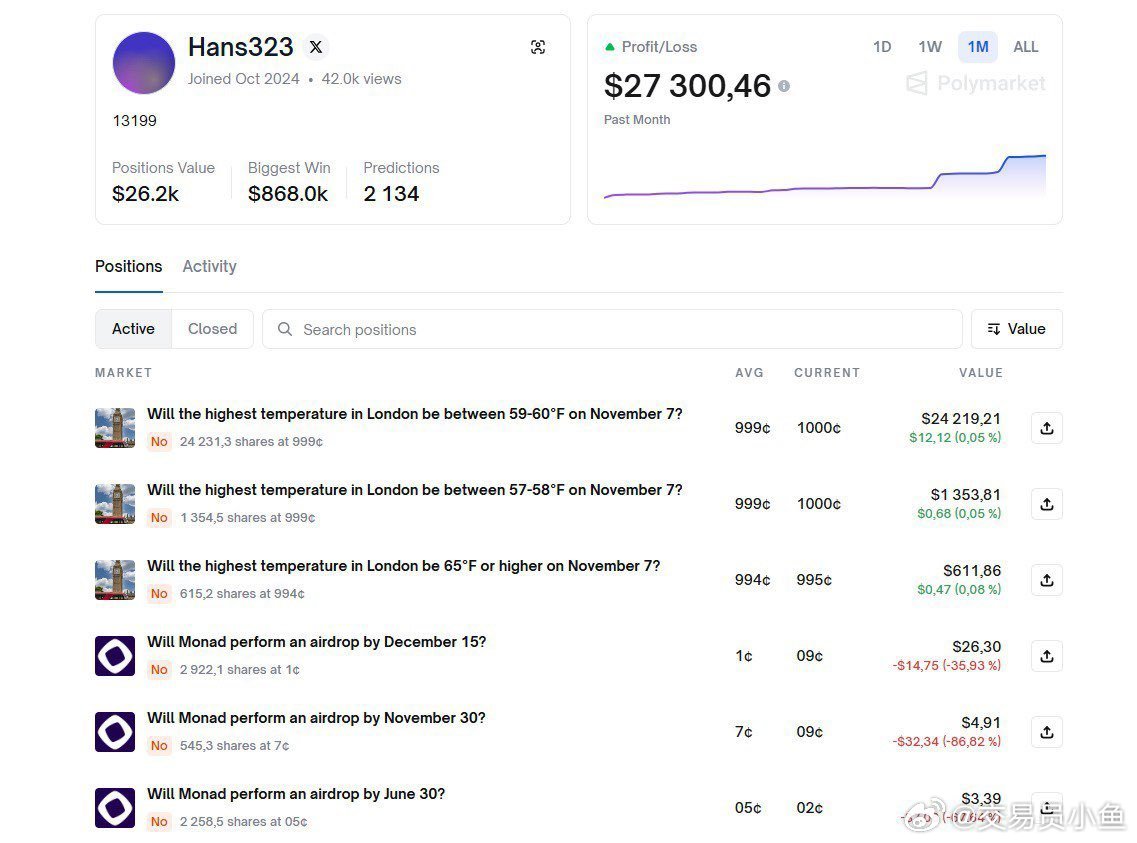1137x843 pixels.
Task: Click the info icon beside $27 300,46
Action: pos(784,86)
